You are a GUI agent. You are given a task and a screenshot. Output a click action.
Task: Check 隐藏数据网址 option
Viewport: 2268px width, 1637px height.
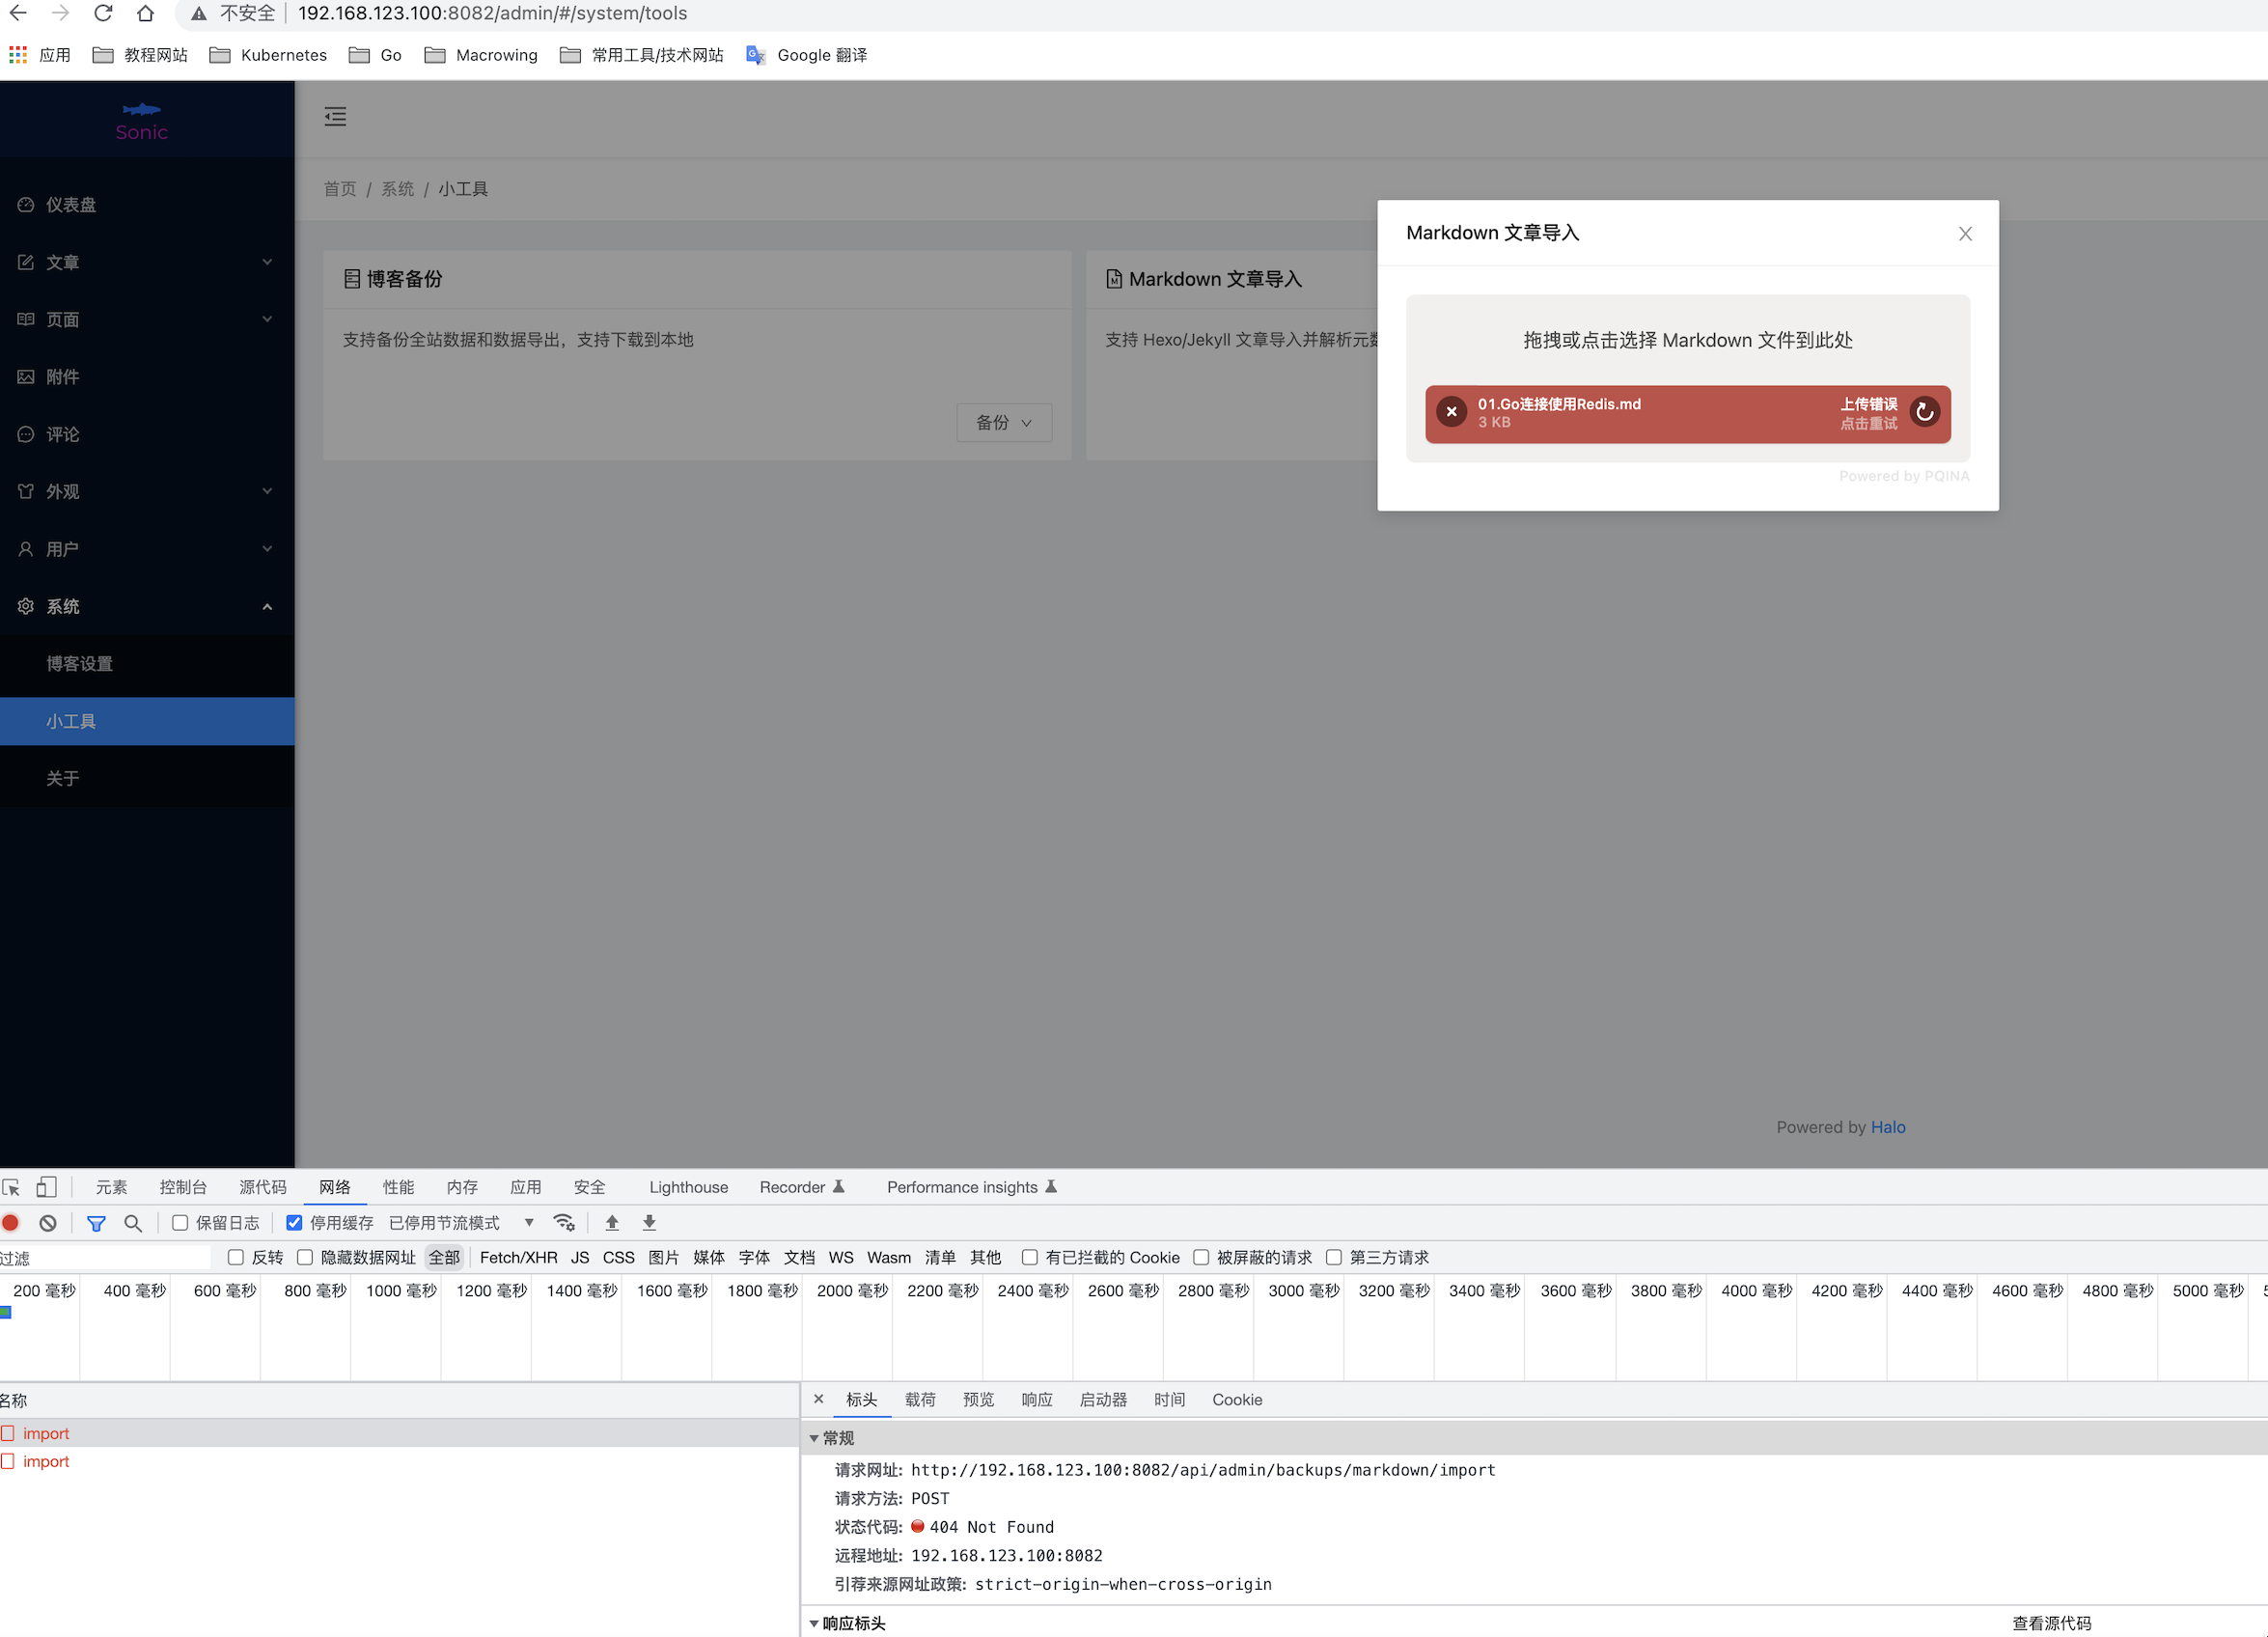305,1257
